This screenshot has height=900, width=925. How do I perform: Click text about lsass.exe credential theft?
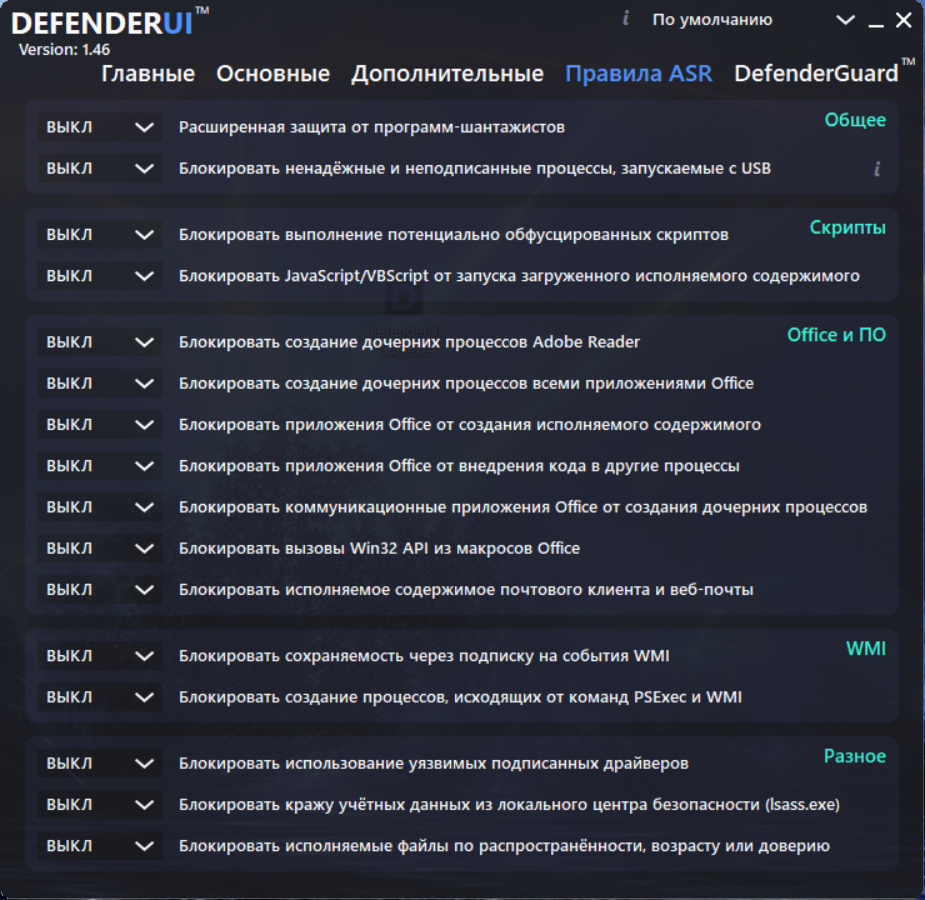pyautogui.click(x=509, y=804)
